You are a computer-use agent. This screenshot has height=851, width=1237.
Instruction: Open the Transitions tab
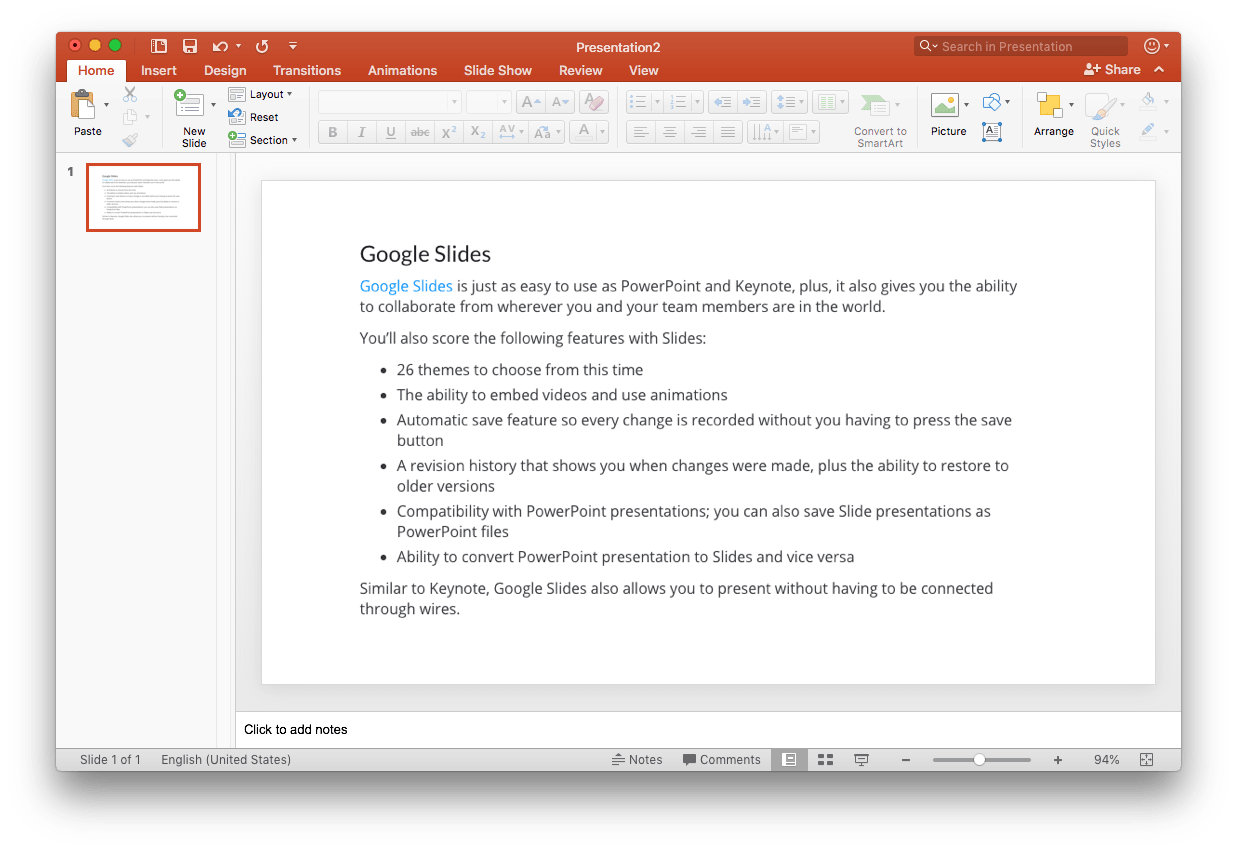click(307, 70)
